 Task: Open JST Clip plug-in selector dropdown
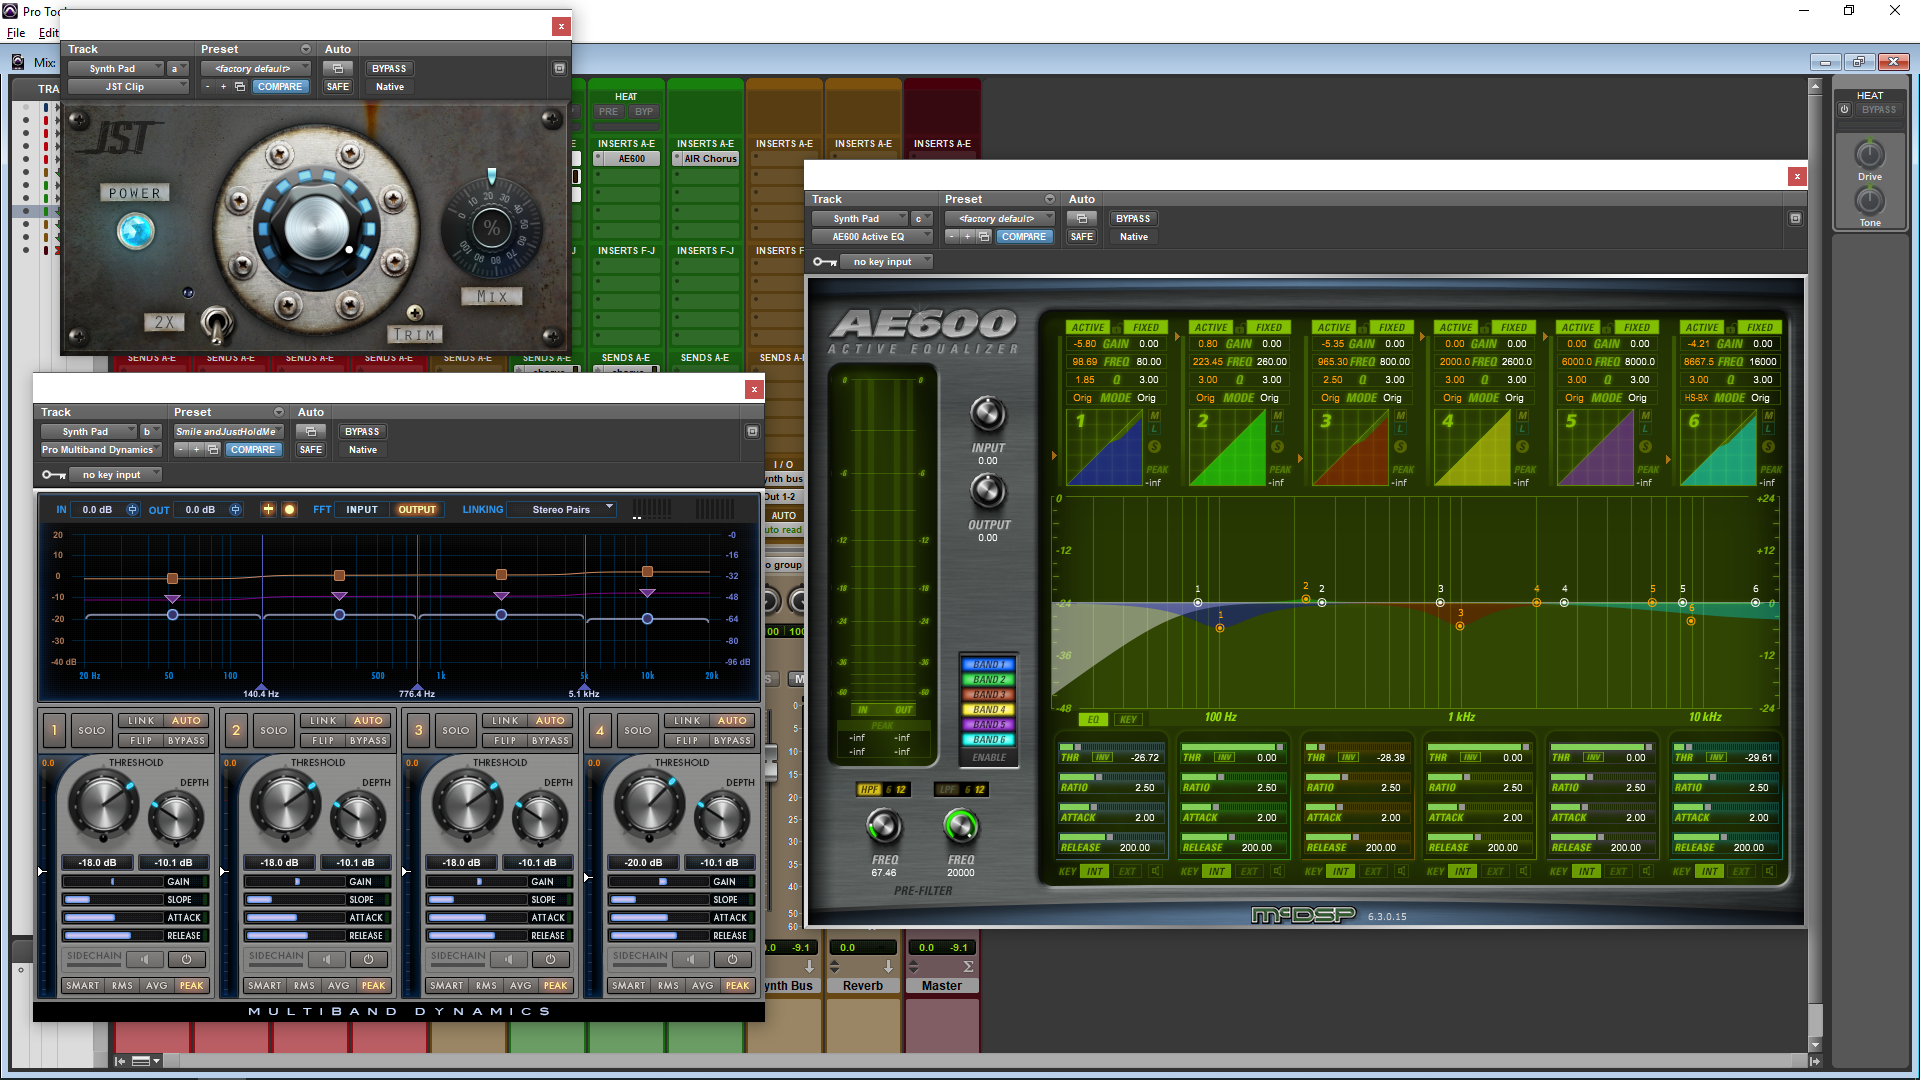pos(127,87)
